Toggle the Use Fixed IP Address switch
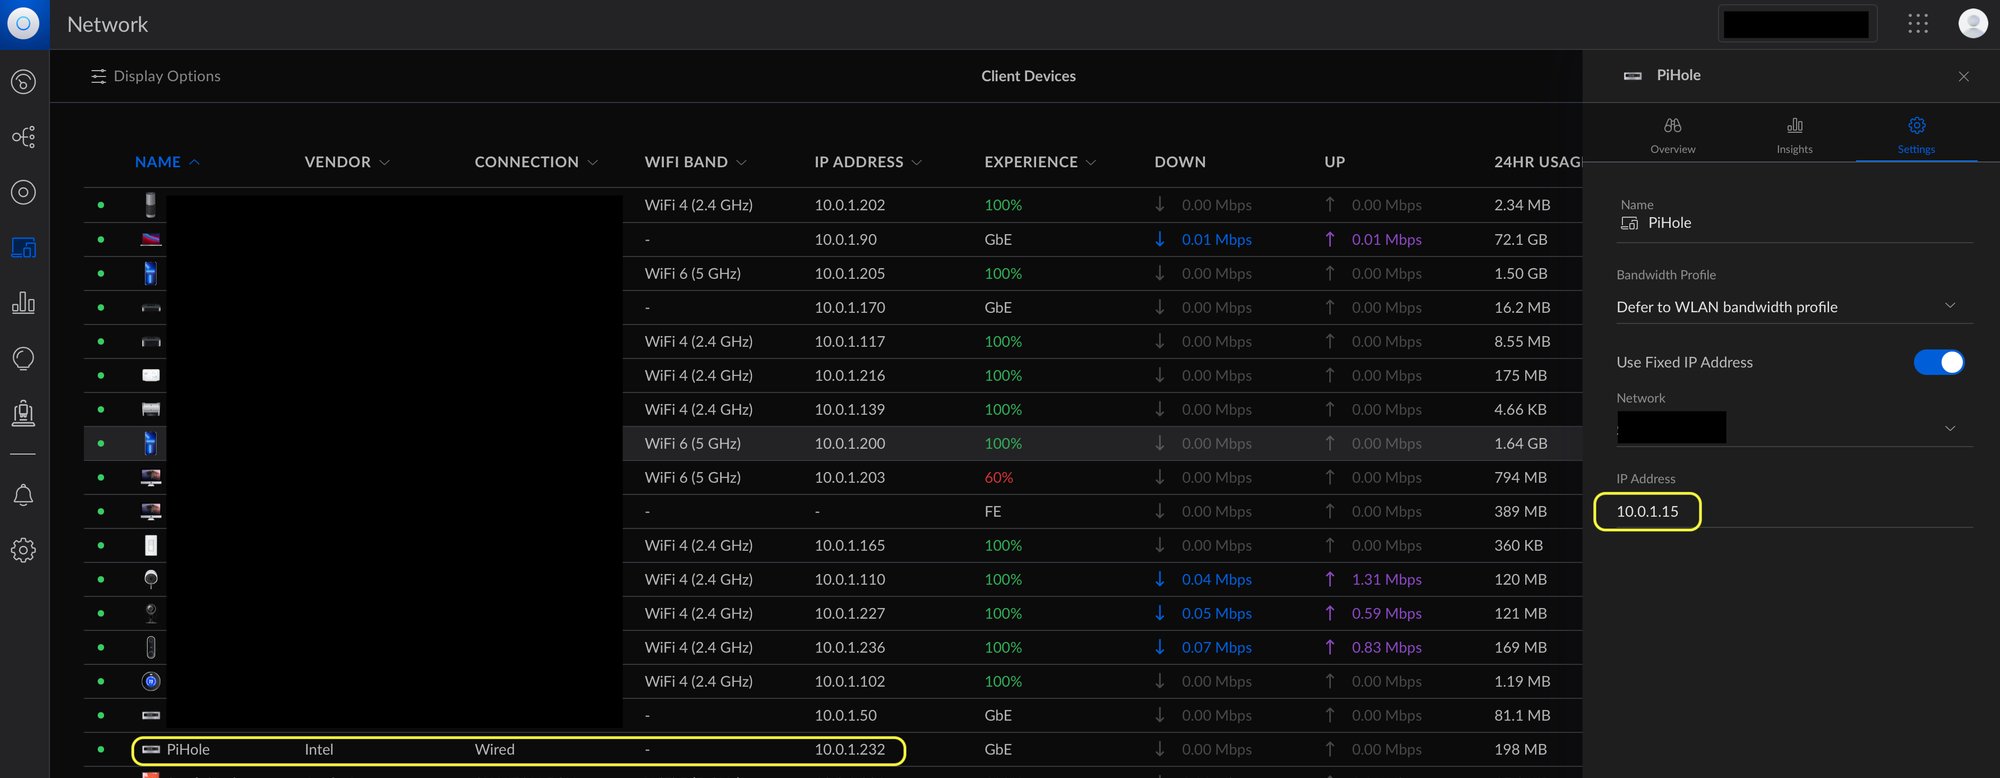2000x778 pixels. point(1938,362)
